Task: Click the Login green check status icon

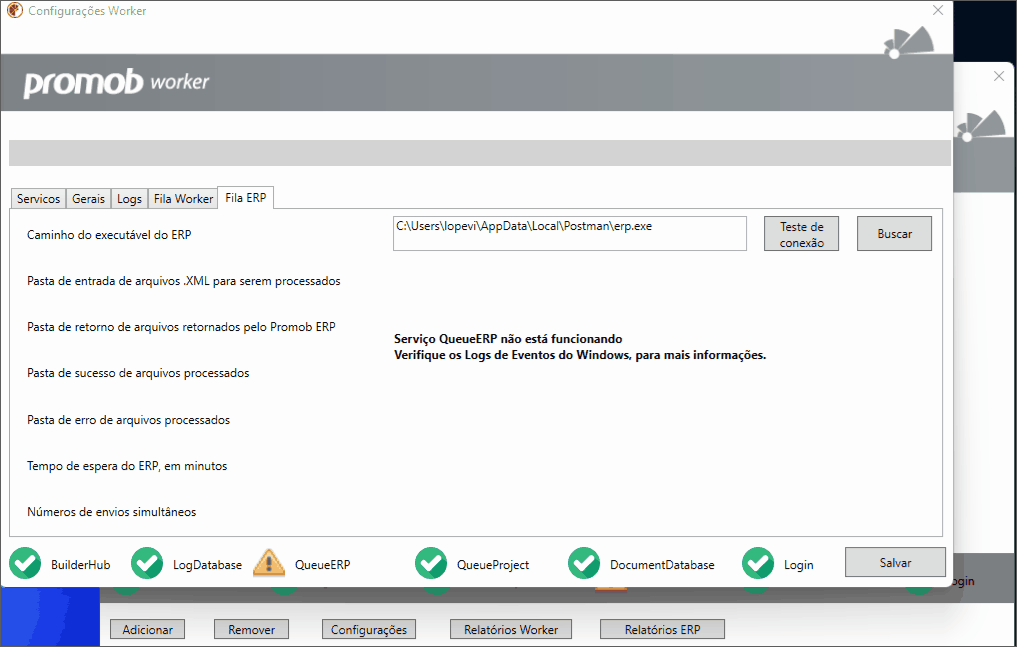Action: point(758,563)
